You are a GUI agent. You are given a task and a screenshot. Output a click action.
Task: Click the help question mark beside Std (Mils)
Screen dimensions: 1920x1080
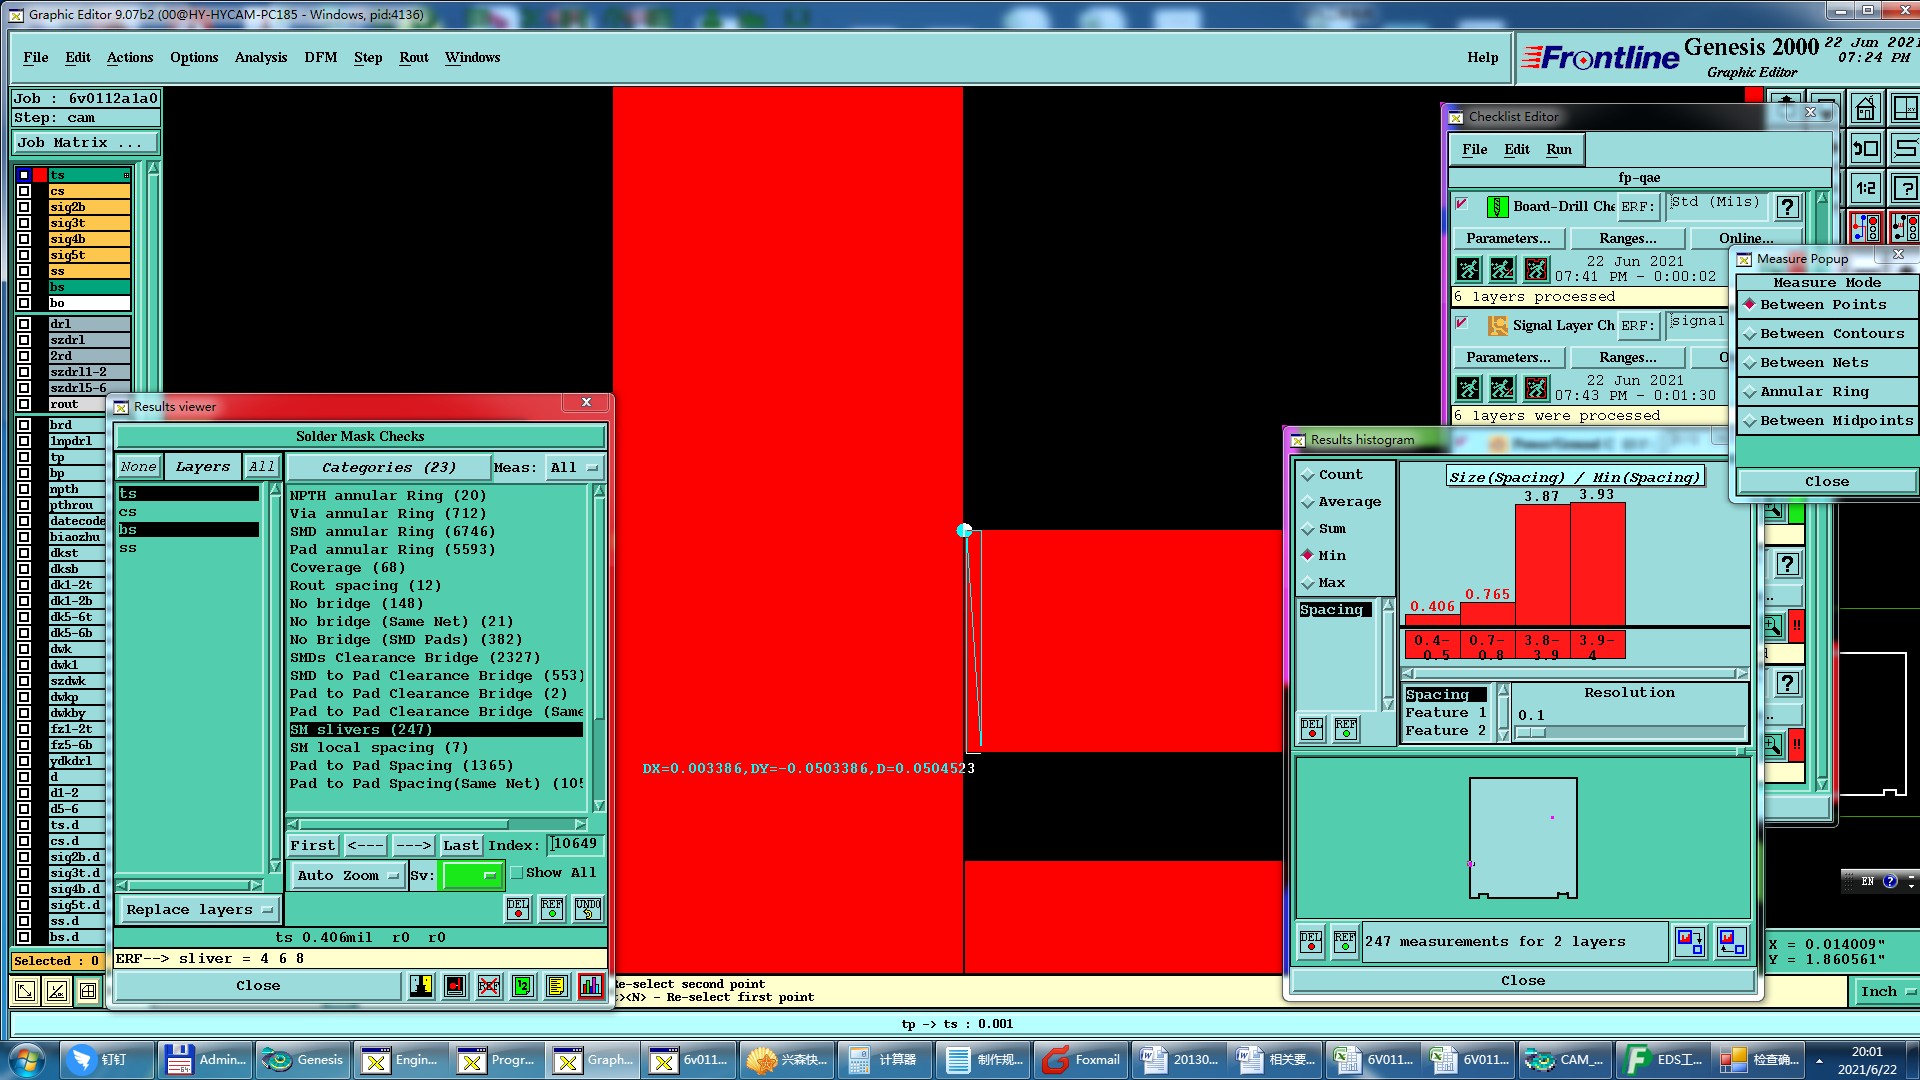[1787, 207]
